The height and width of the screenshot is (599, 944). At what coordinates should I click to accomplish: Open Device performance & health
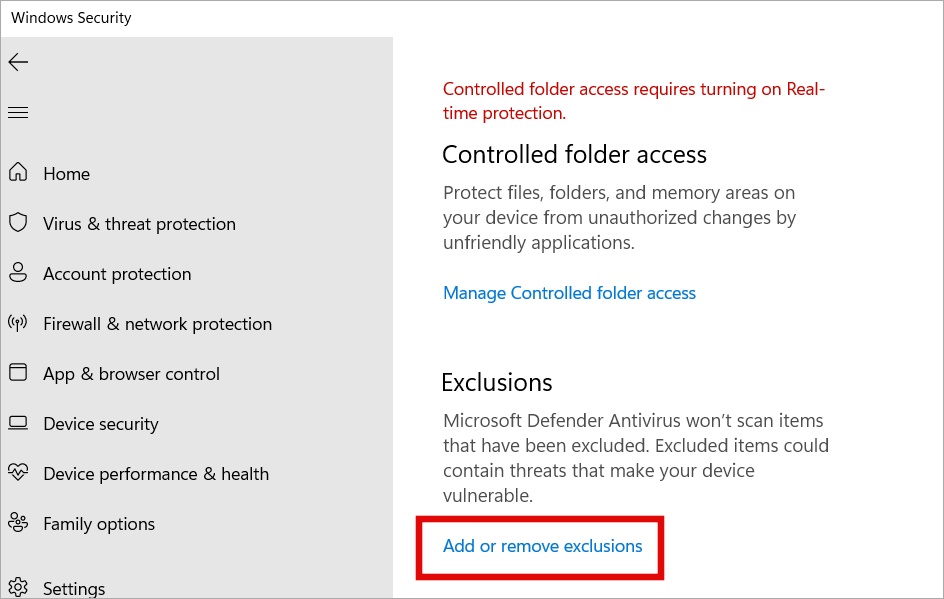click(156, 474)
